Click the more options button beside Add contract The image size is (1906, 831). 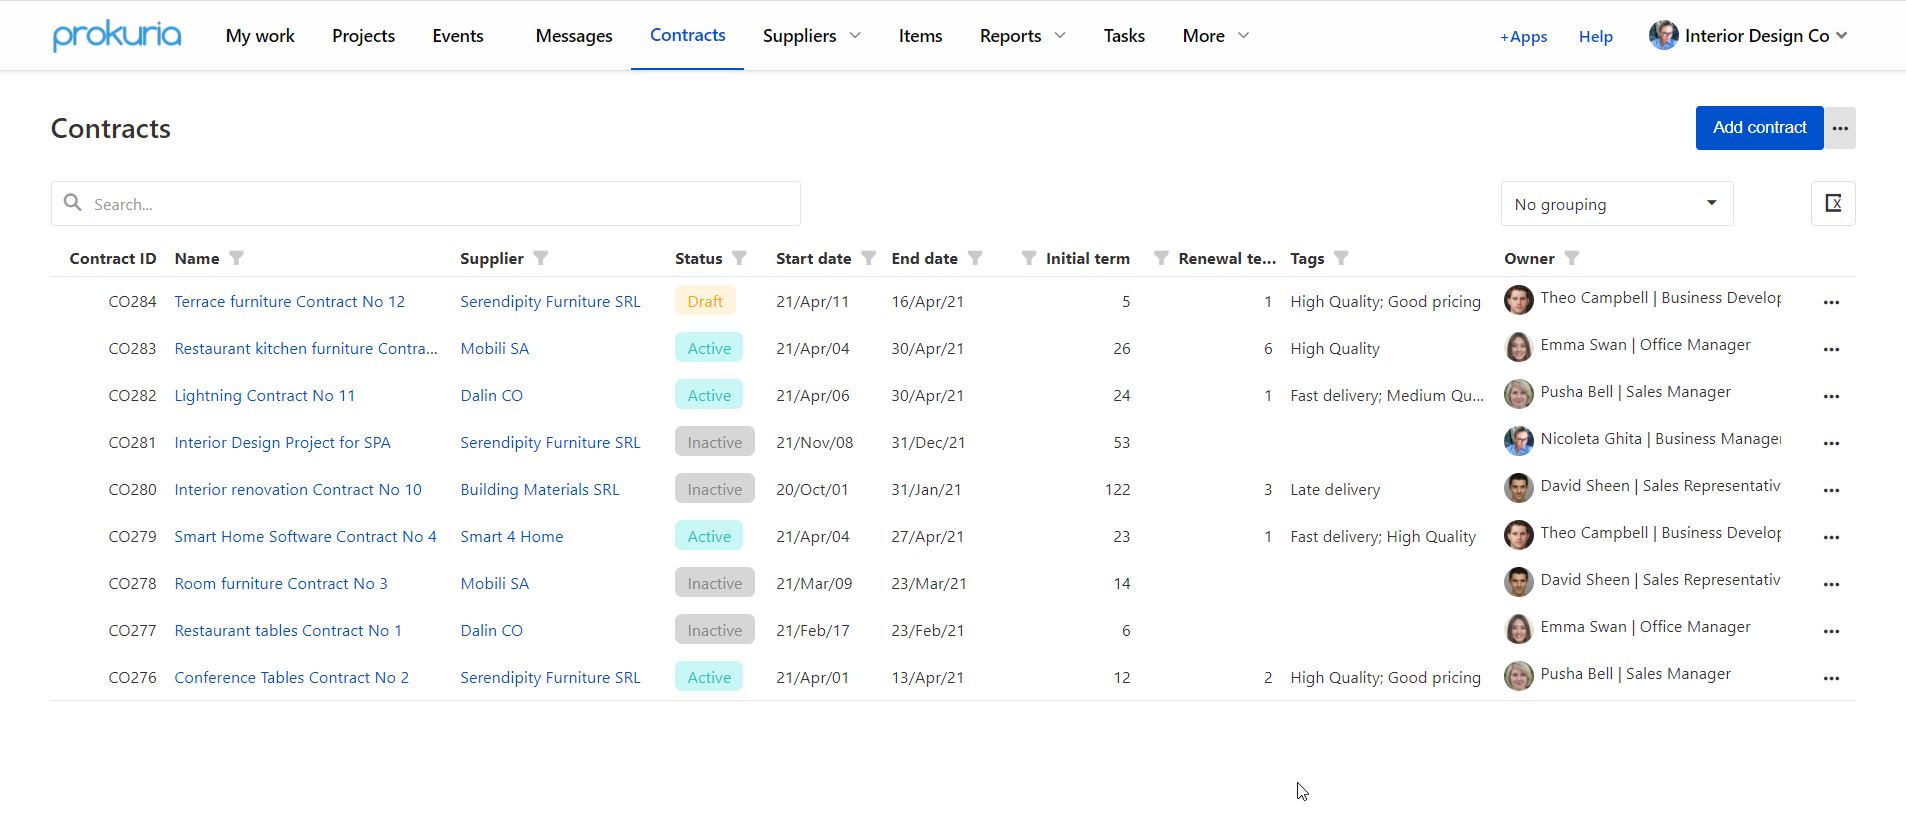point(1840,128)
